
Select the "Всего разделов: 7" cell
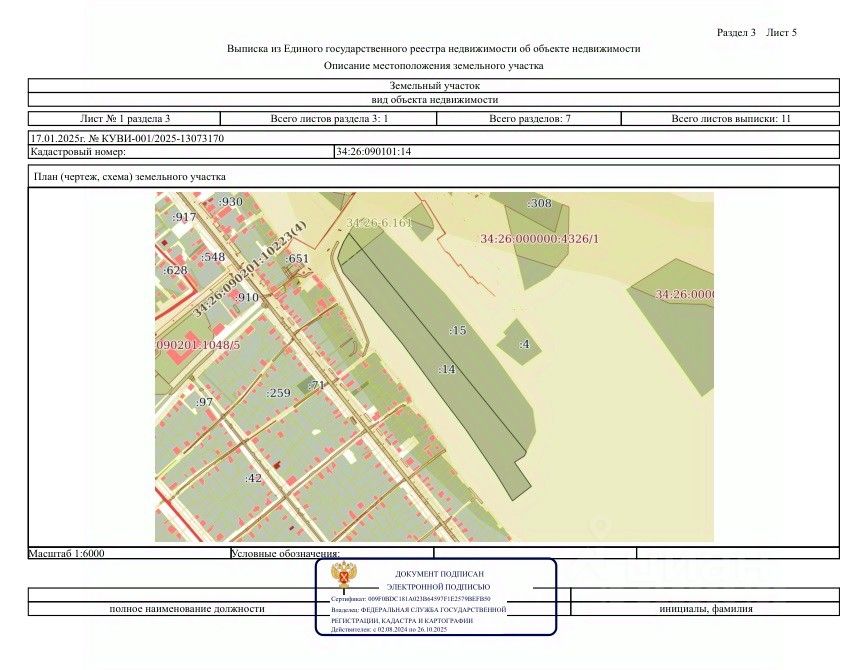click(530, 118)
